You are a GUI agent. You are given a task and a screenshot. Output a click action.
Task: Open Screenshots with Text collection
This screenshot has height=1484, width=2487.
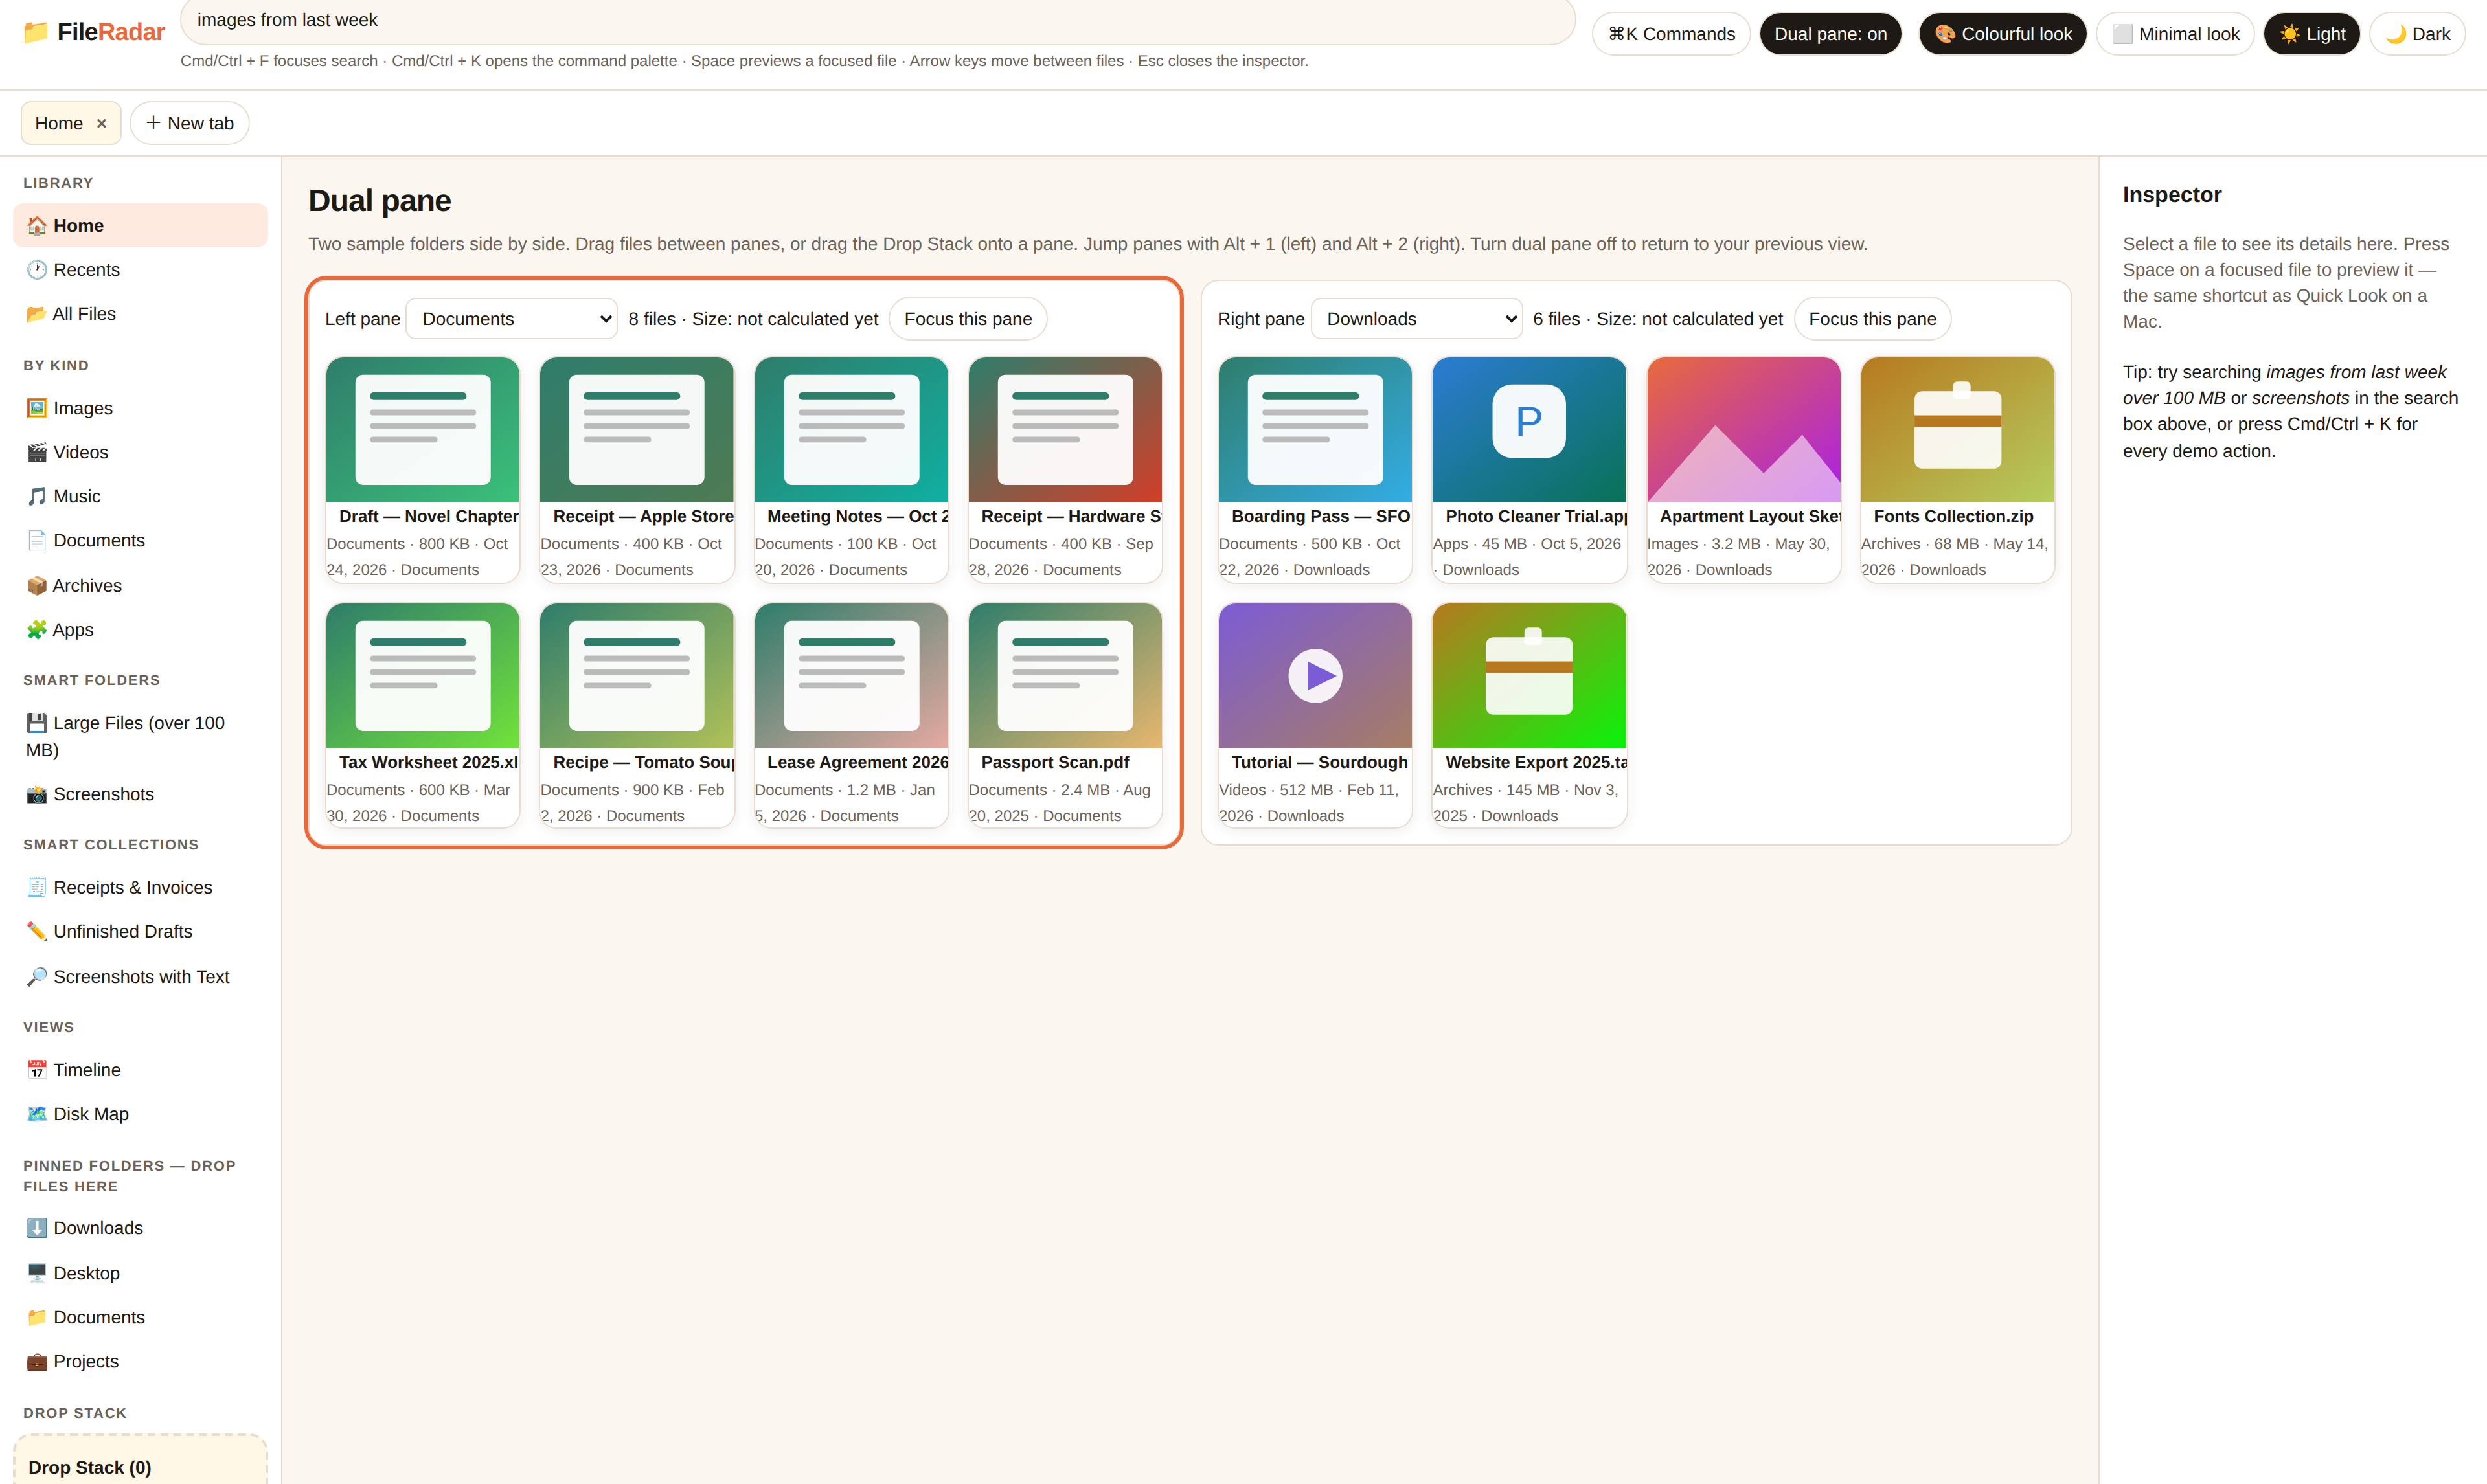pyautogui.click(x=140, y=976)
